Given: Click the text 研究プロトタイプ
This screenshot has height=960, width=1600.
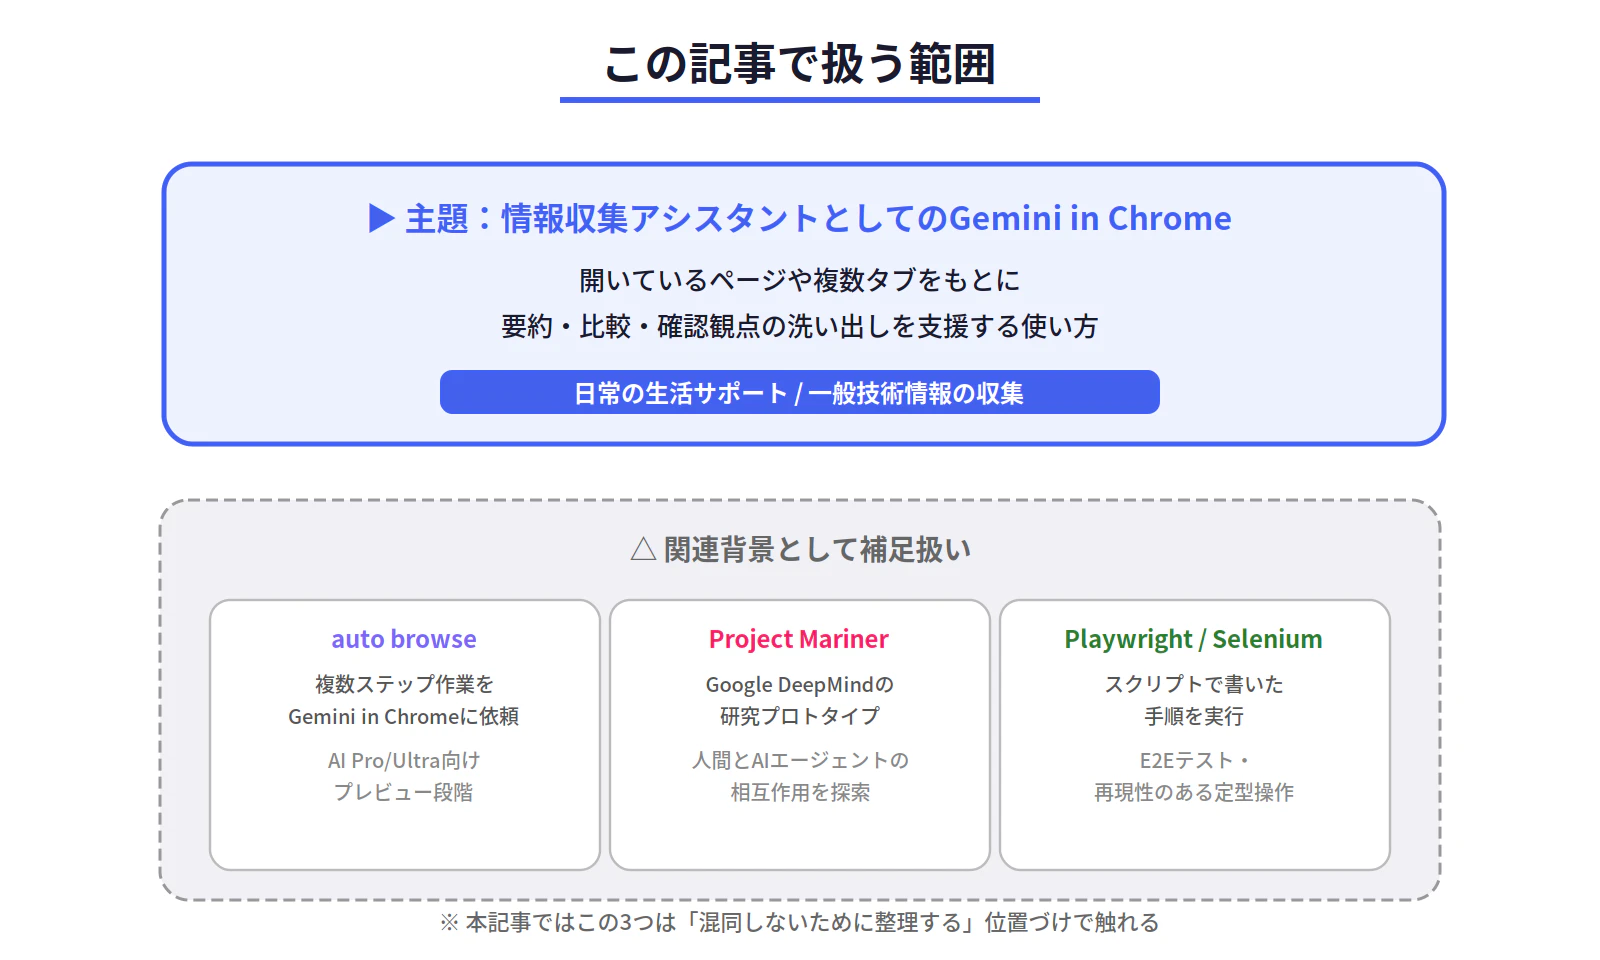Looking at the screenshot, I should click(800, 716).
